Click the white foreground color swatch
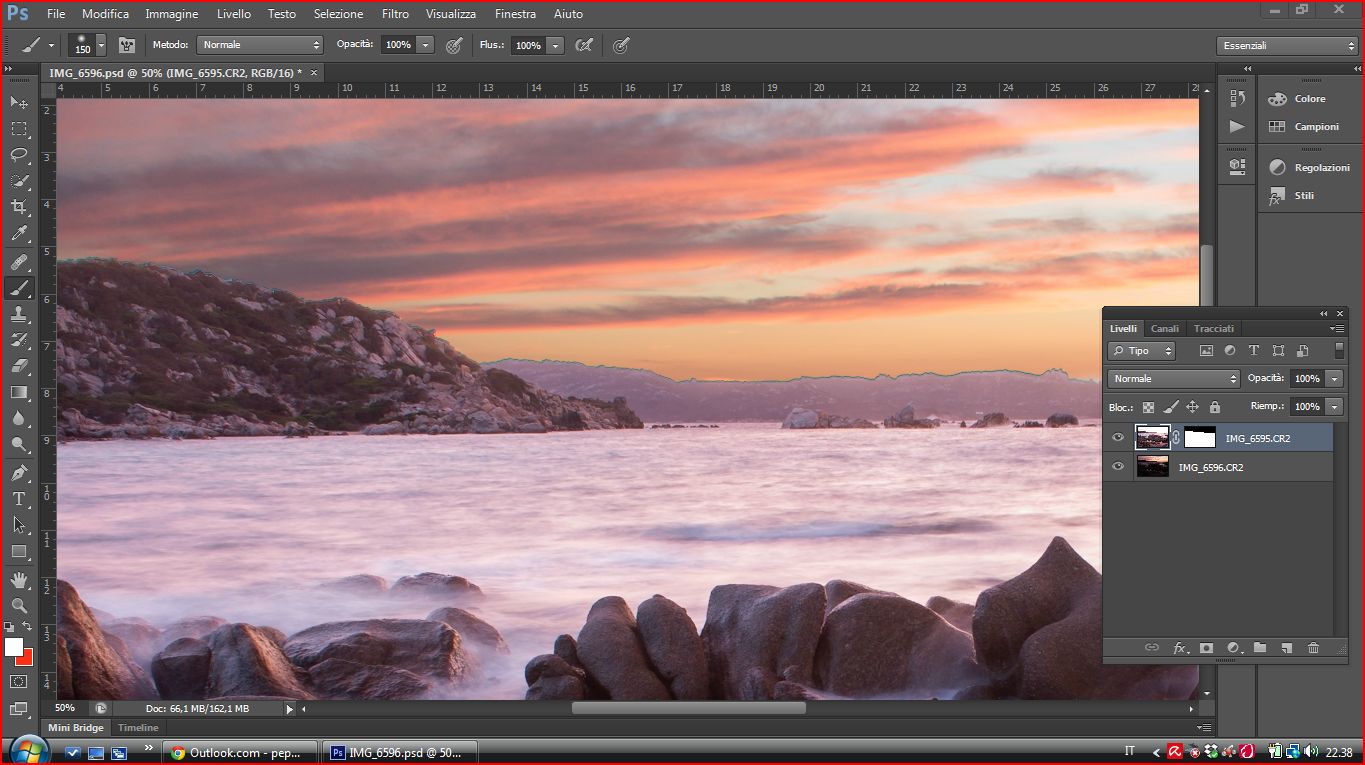This screenshot has height=765, width=1365. pyautogui.click(x=14, y=647)
